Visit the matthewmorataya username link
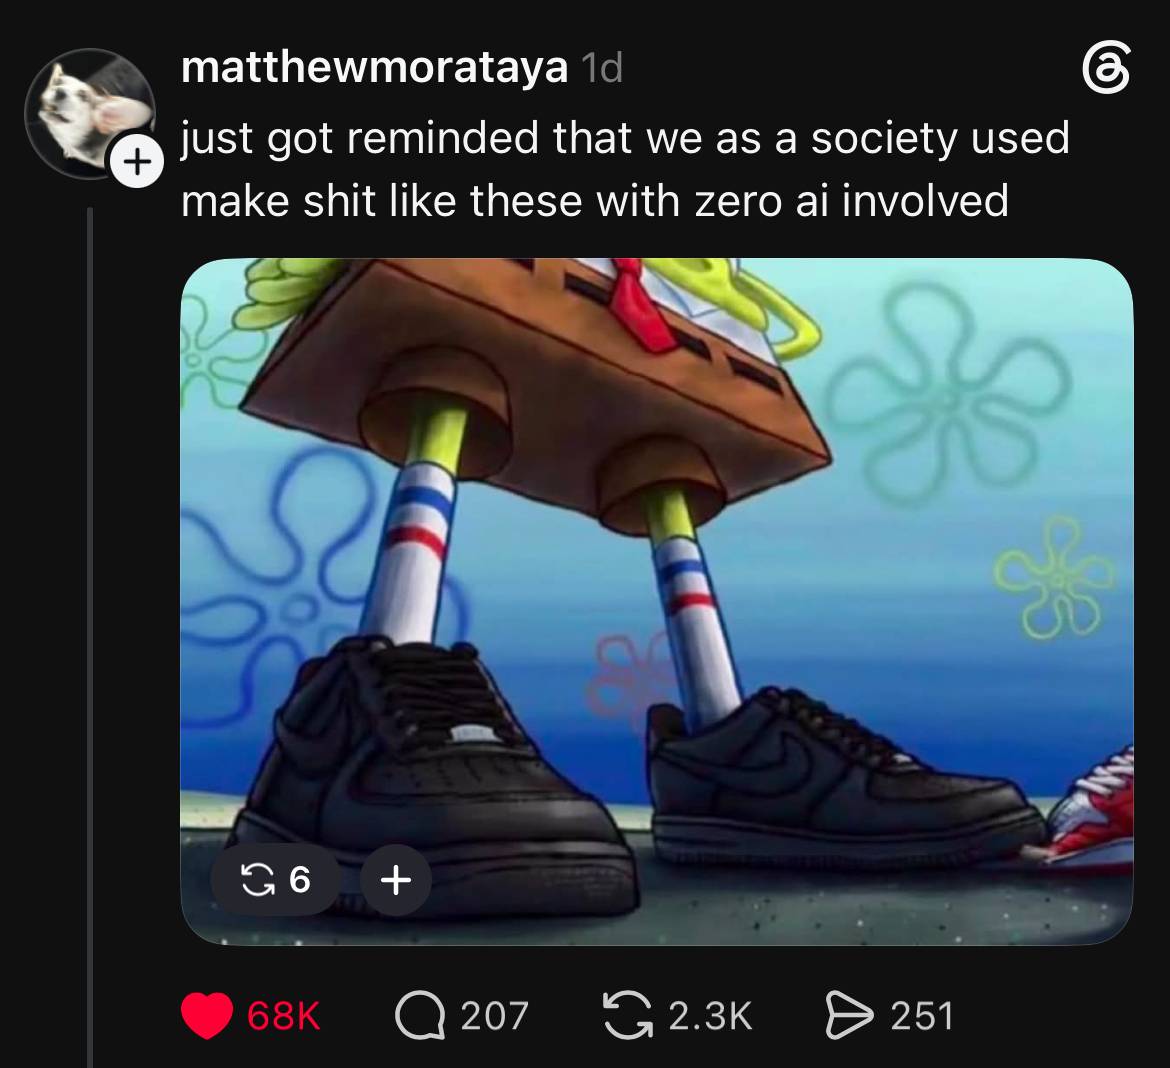Screen dimensions: 1170x1068 click(x=374, y=69)
